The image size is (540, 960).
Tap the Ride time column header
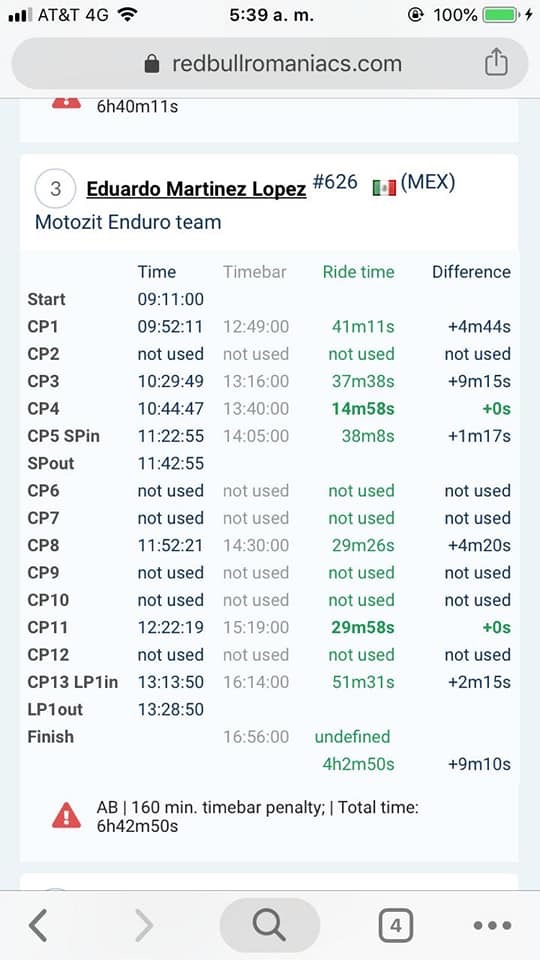(x=358, y=272)
